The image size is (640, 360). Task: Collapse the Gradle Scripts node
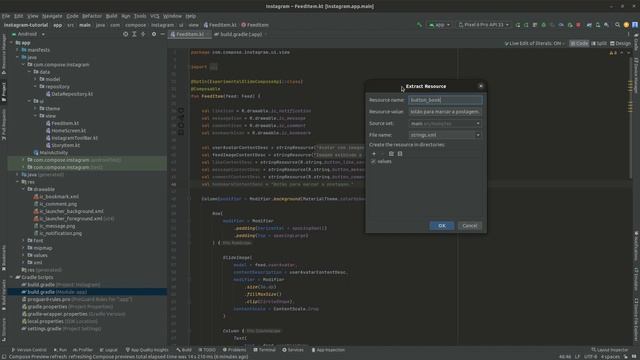point(11,277)
